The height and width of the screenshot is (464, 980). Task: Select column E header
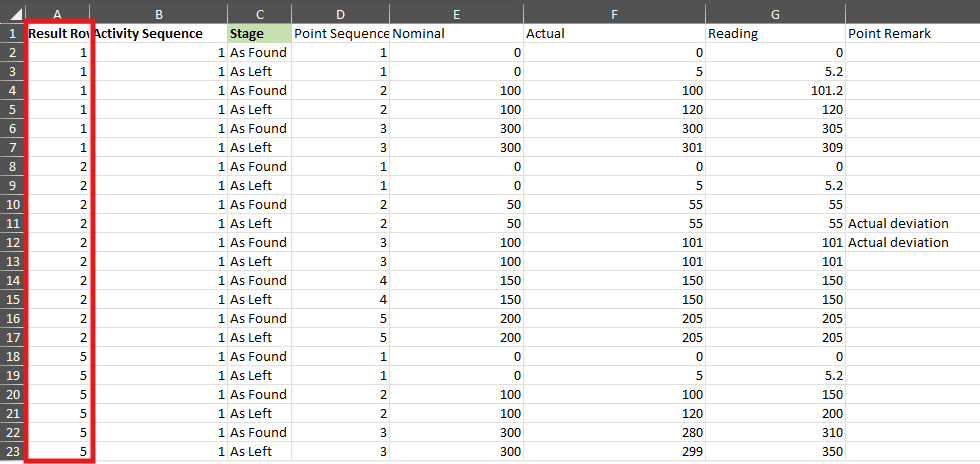(x=457, y=13)
